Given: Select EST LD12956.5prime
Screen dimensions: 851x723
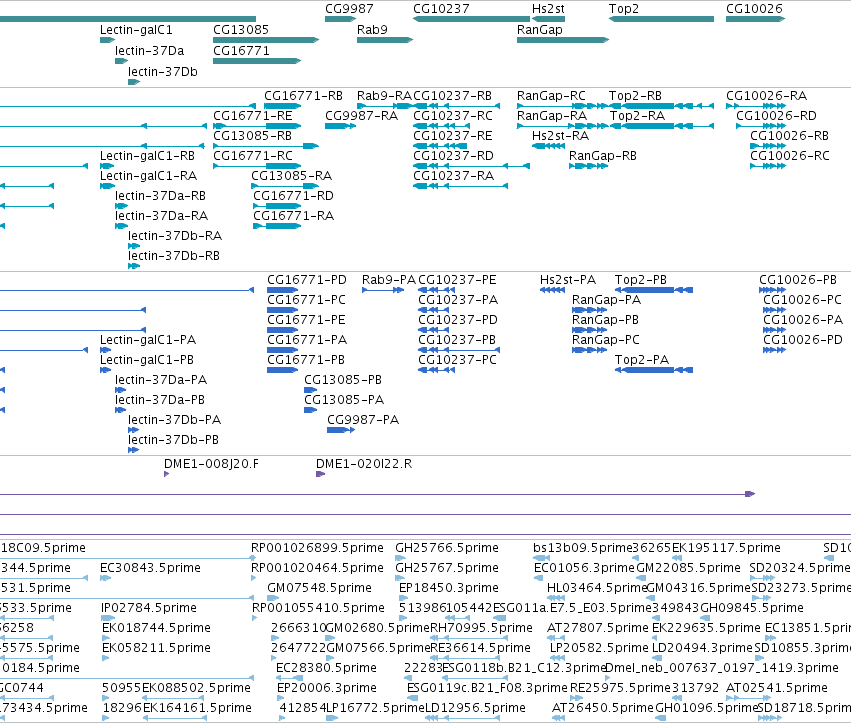Looking at the screenshot, I should pyautogui.click(x=475, y=708).
